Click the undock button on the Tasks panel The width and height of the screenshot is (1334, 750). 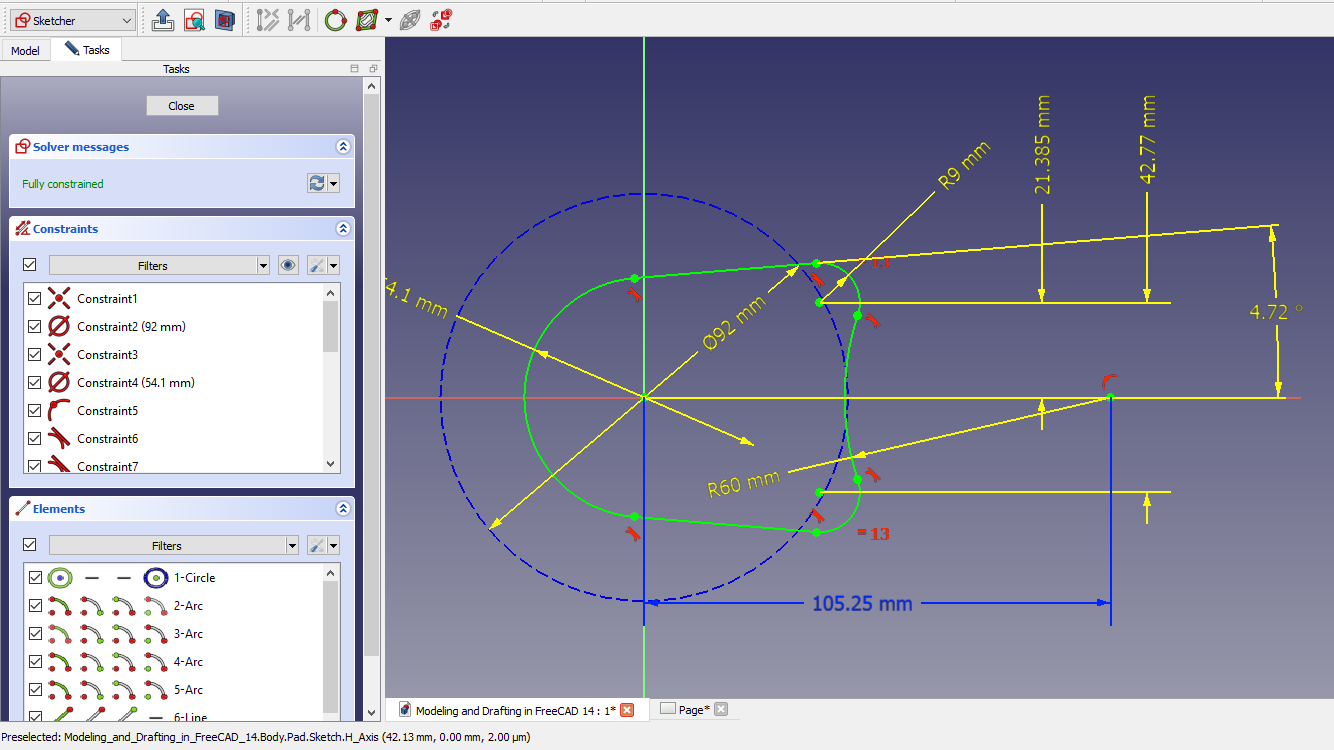coord(372,68)
